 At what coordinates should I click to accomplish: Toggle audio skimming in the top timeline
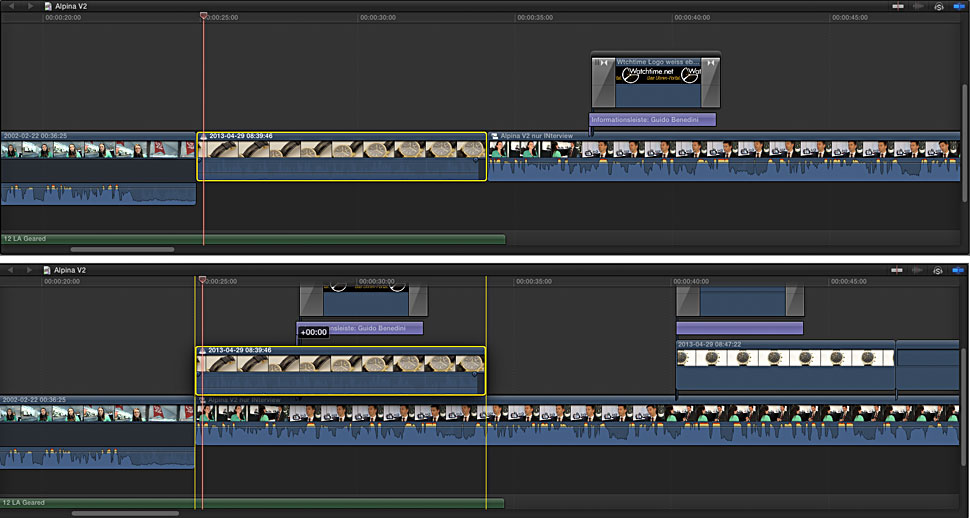coord(918,5)
